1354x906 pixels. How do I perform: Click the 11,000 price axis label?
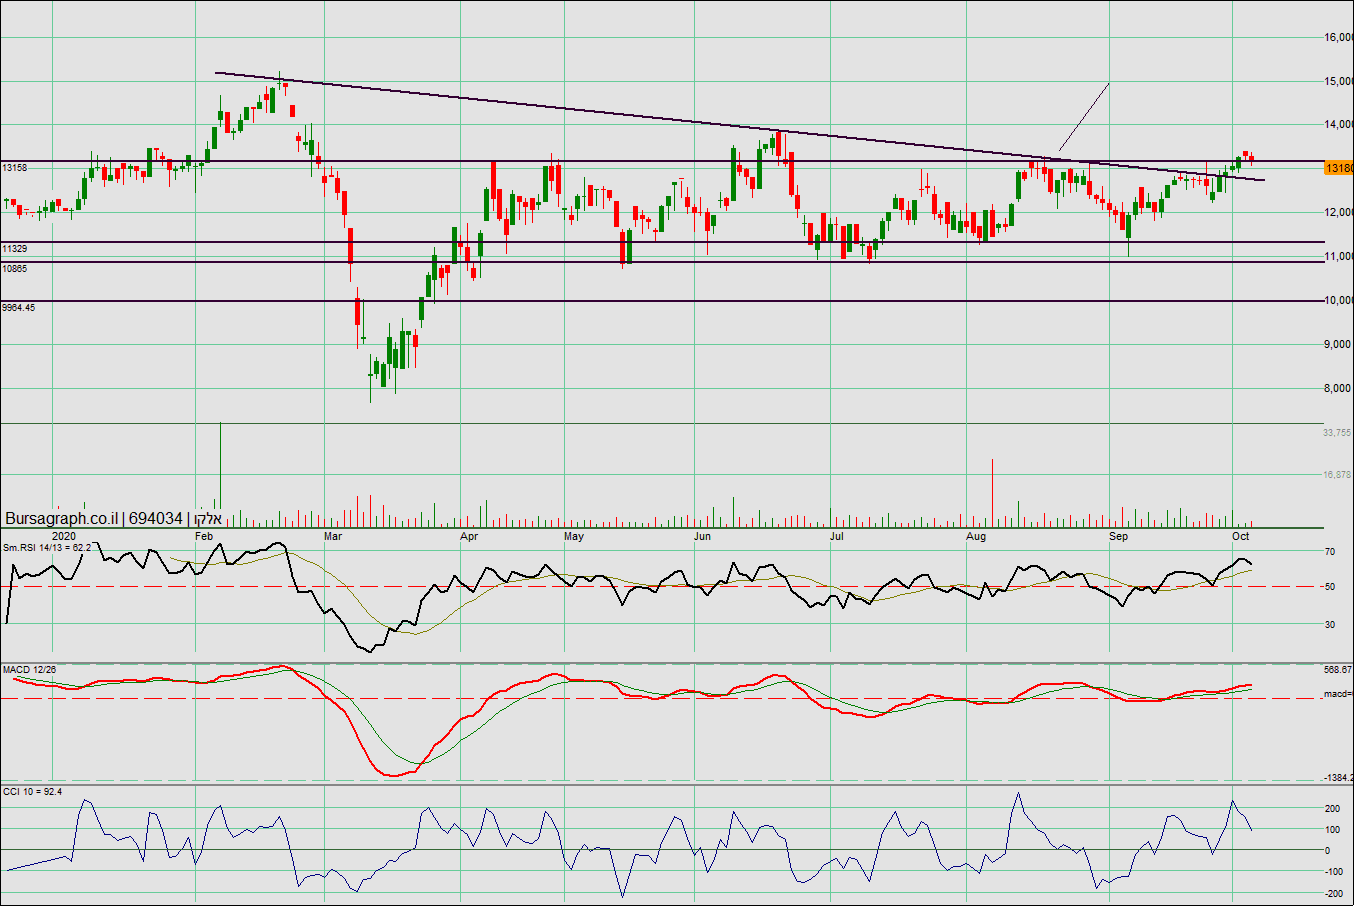(x=1338, y=256)
